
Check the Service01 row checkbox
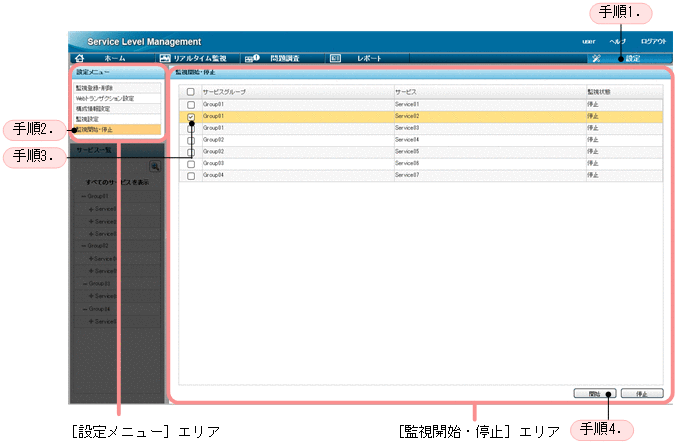coord(191,105)
